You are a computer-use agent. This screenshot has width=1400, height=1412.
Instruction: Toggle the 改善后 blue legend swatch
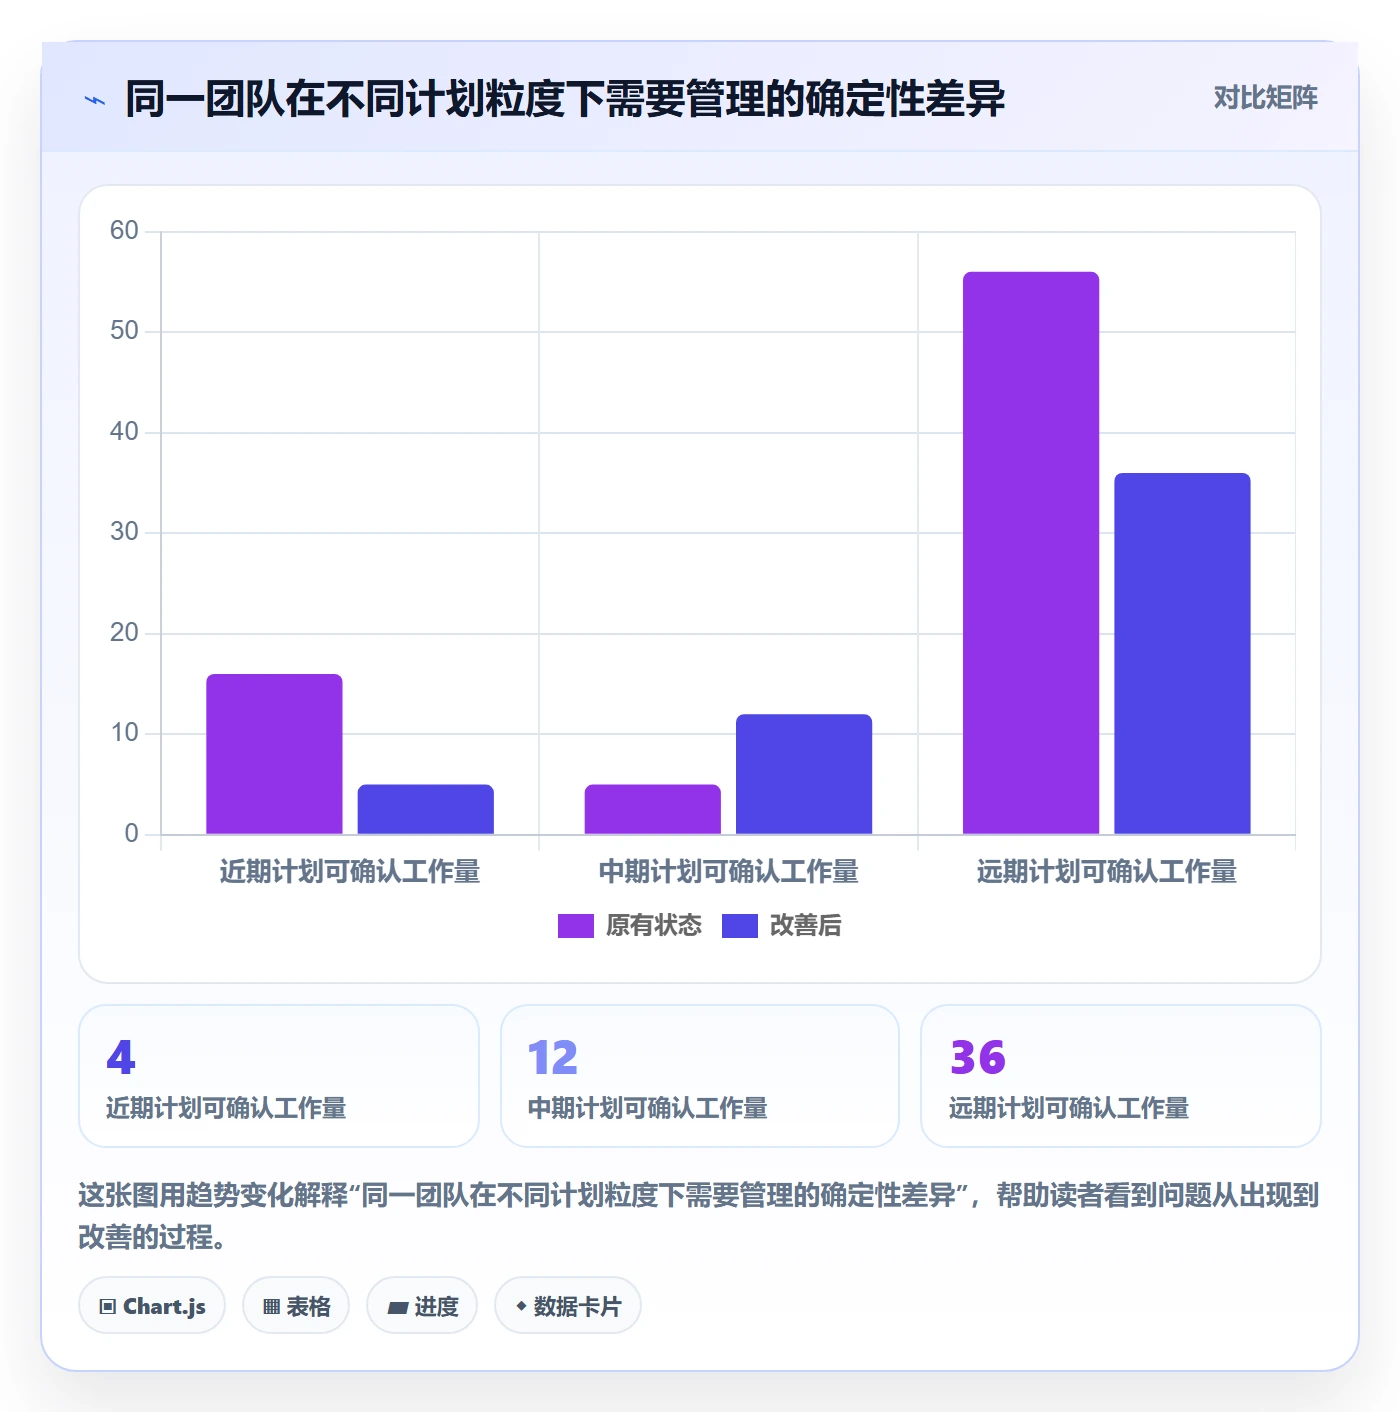coord(740,926)
